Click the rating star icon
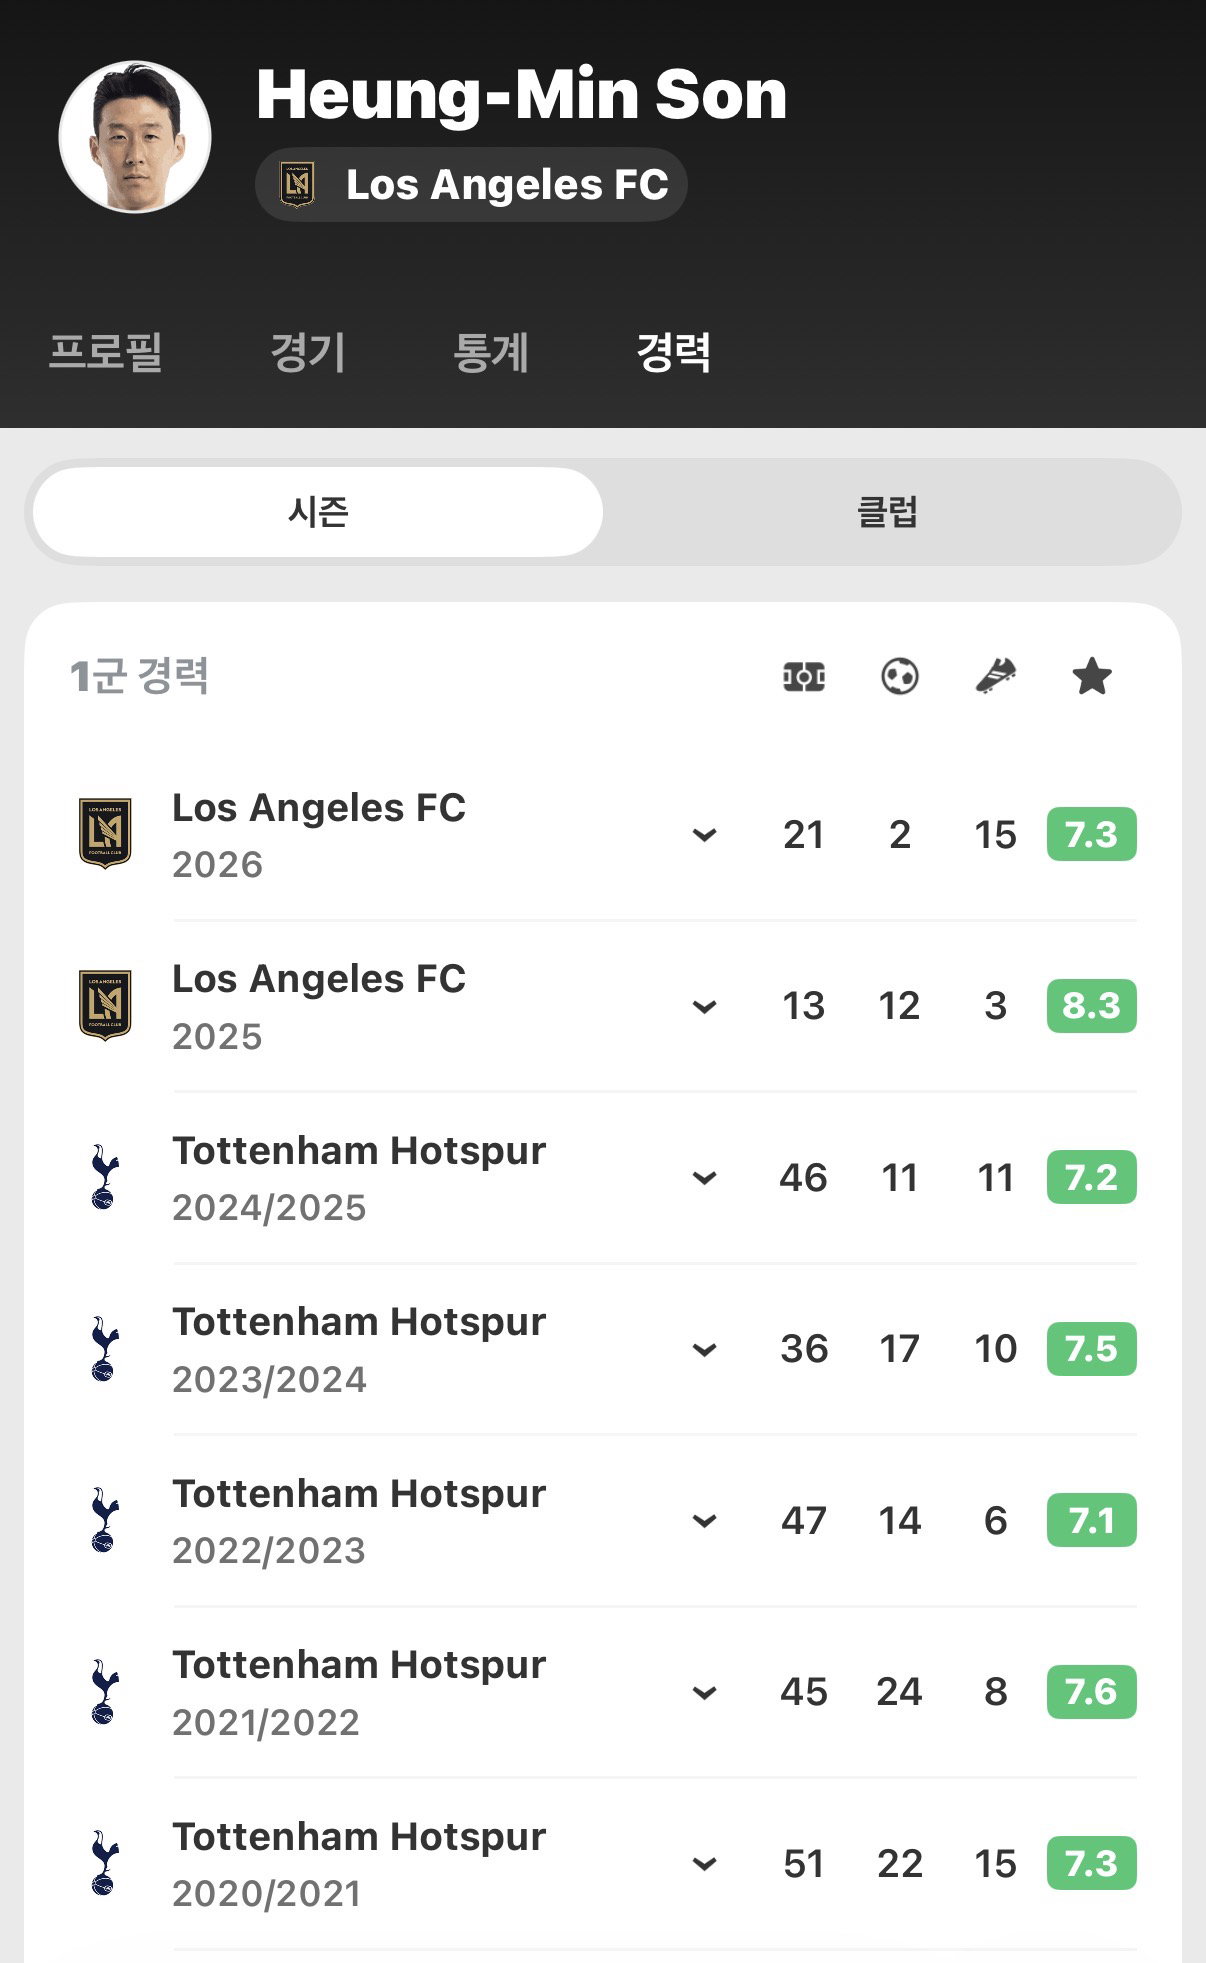Viewport: 1206px width, 1963px height. [x=1092, y=676]
